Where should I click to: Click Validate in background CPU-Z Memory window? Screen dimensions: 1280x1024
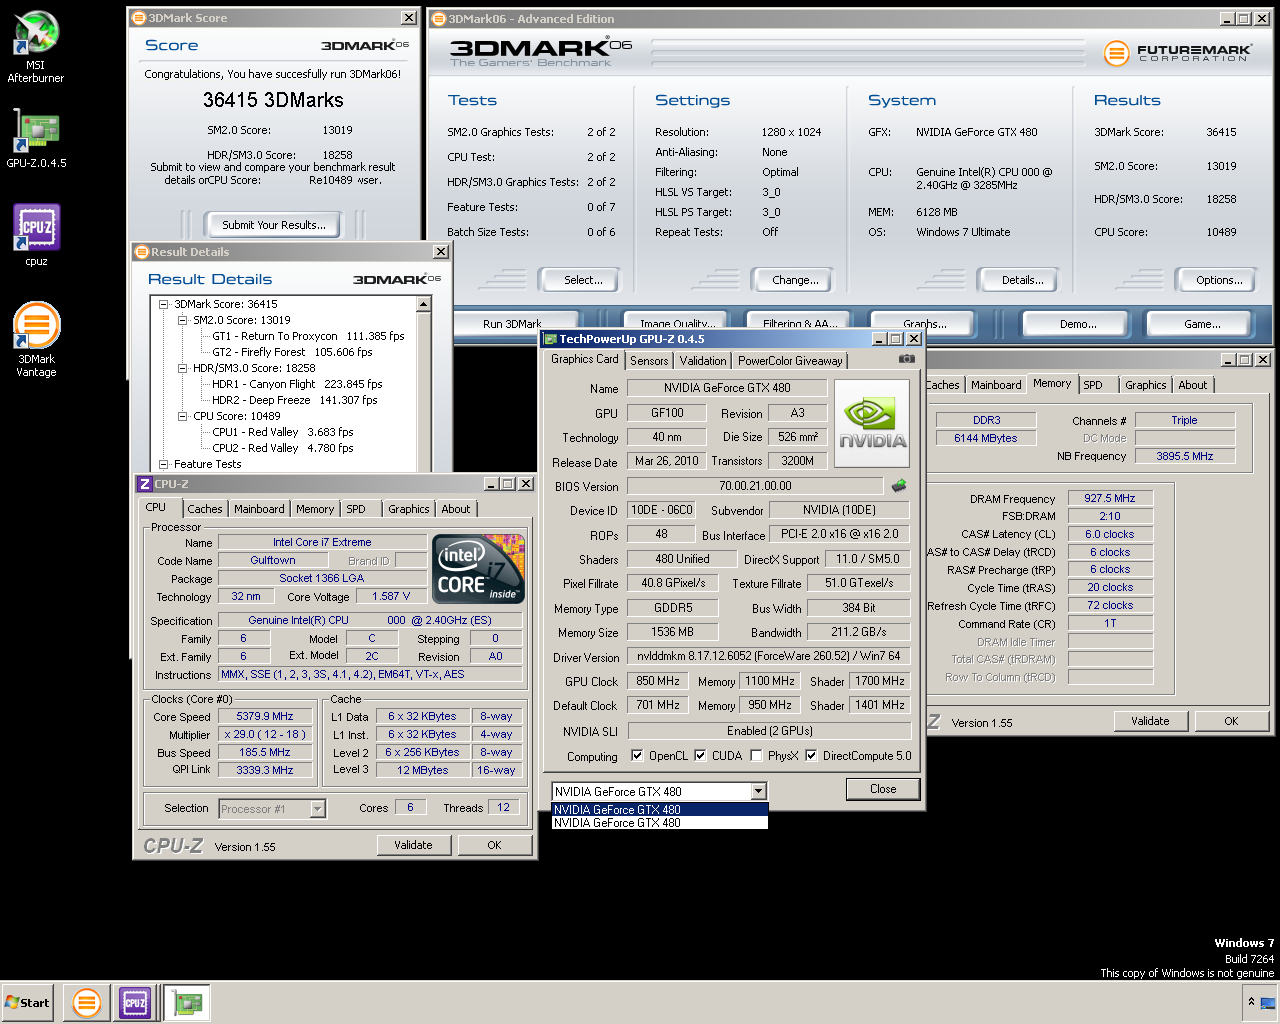pos(1150,721)
